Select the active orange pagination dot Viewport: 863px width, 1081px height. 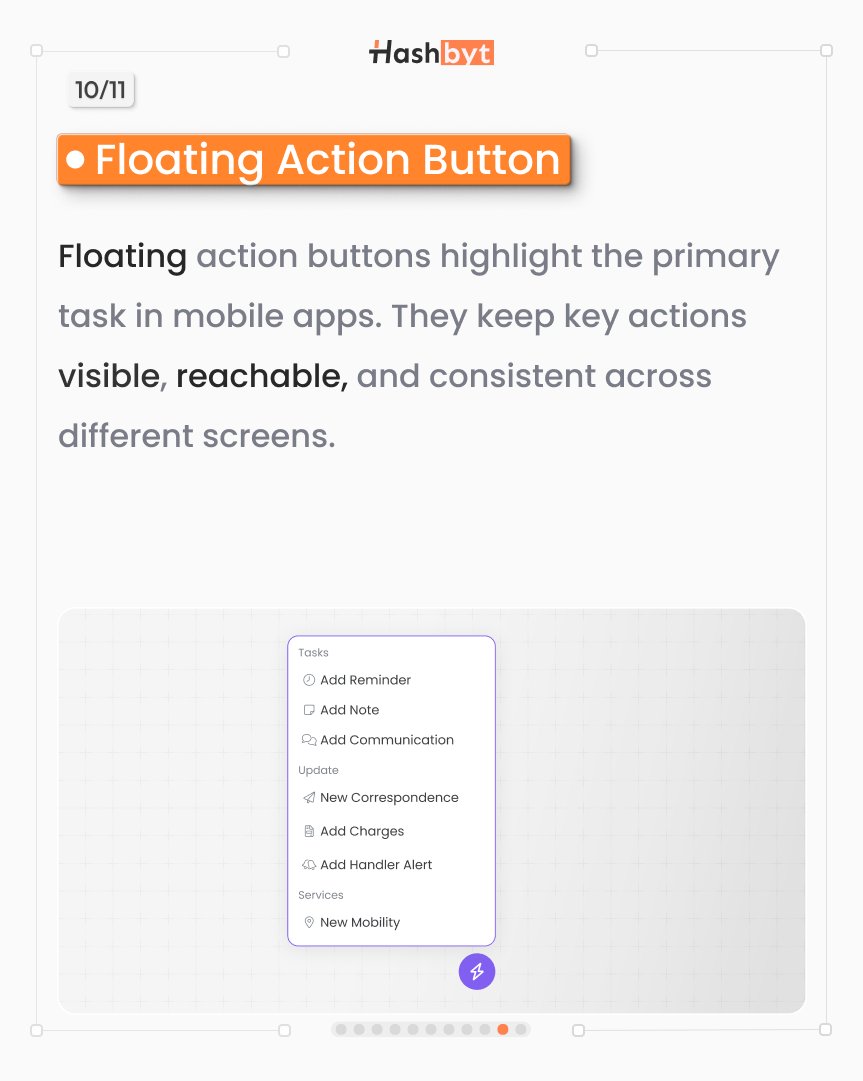(503, 1029)
